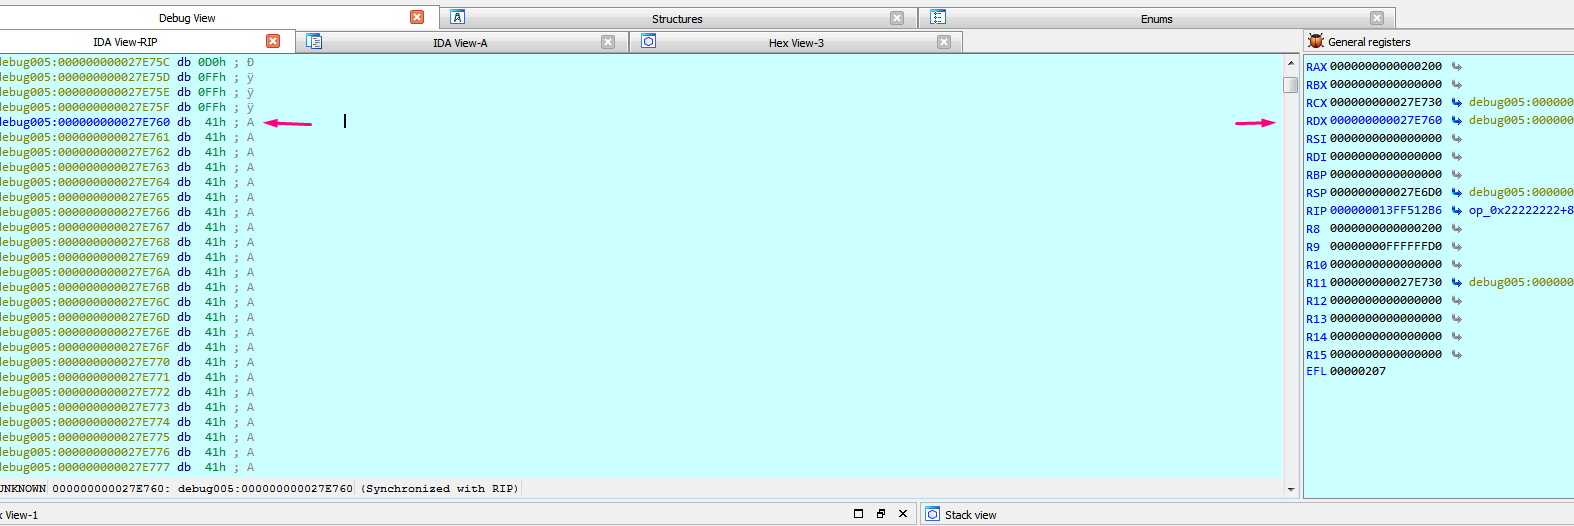Click the Stack view panel icon

tap(932, 514)
